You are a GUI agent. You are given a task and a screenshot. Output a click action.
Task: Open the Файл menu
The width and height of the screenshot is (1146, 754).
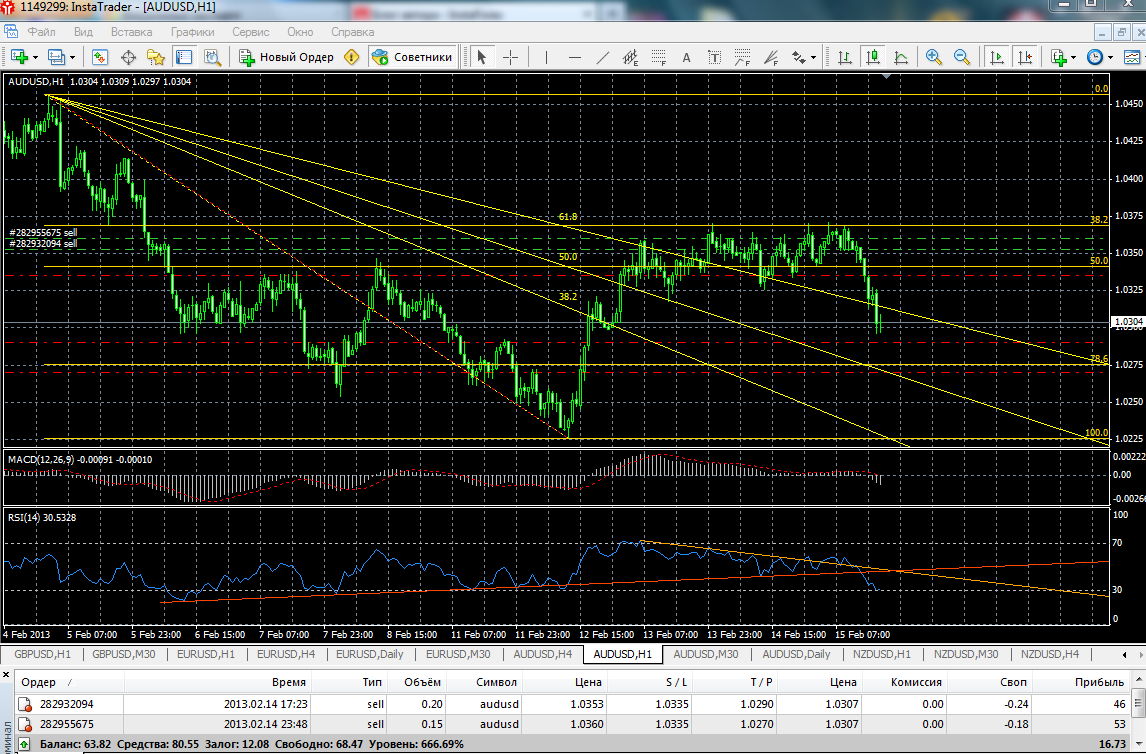click(42, 32)
